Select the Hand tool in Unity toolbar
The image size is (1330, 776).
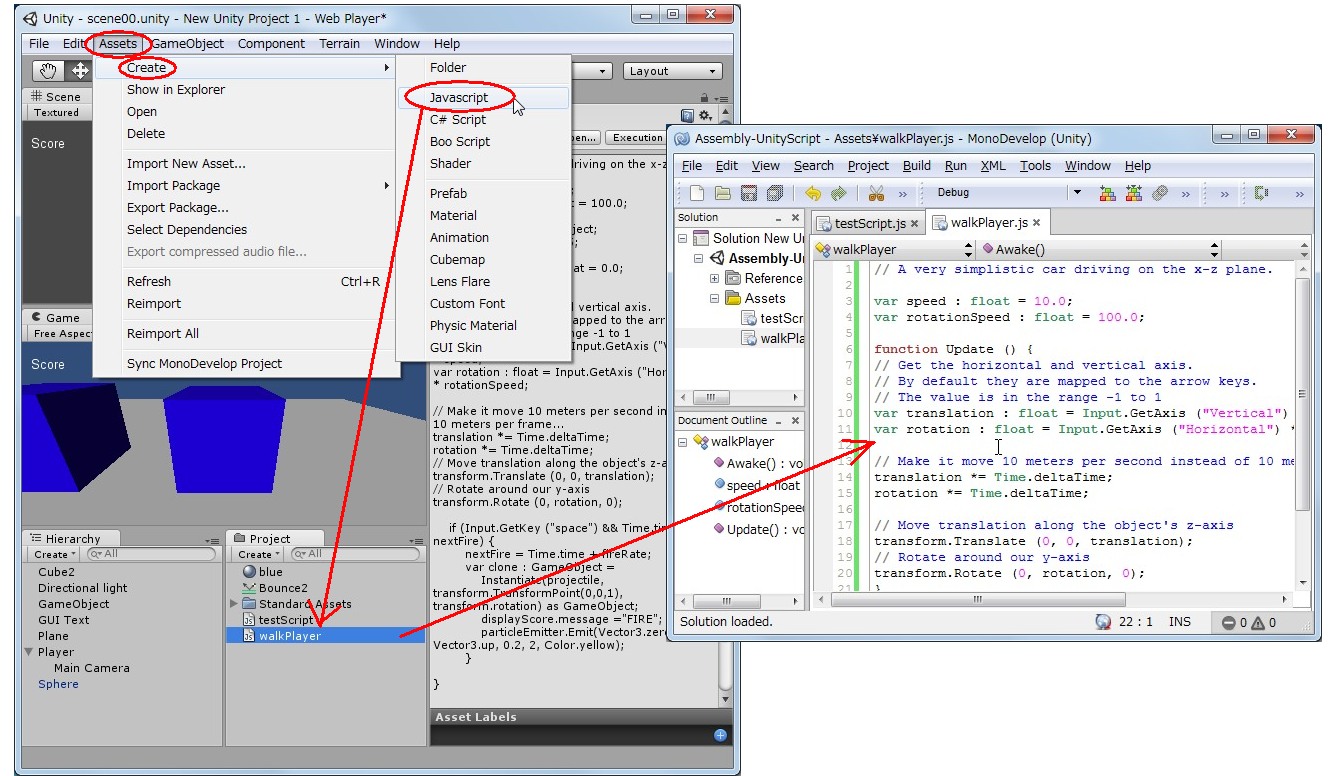(49, 71)
